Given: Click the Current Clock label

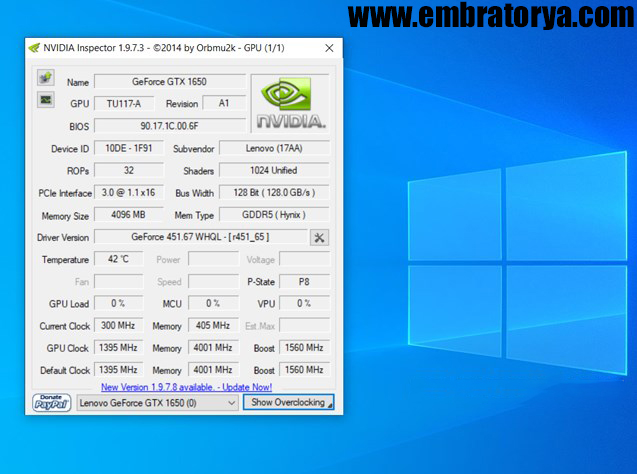Looking at the screenshot, I should tap(65, 326).
